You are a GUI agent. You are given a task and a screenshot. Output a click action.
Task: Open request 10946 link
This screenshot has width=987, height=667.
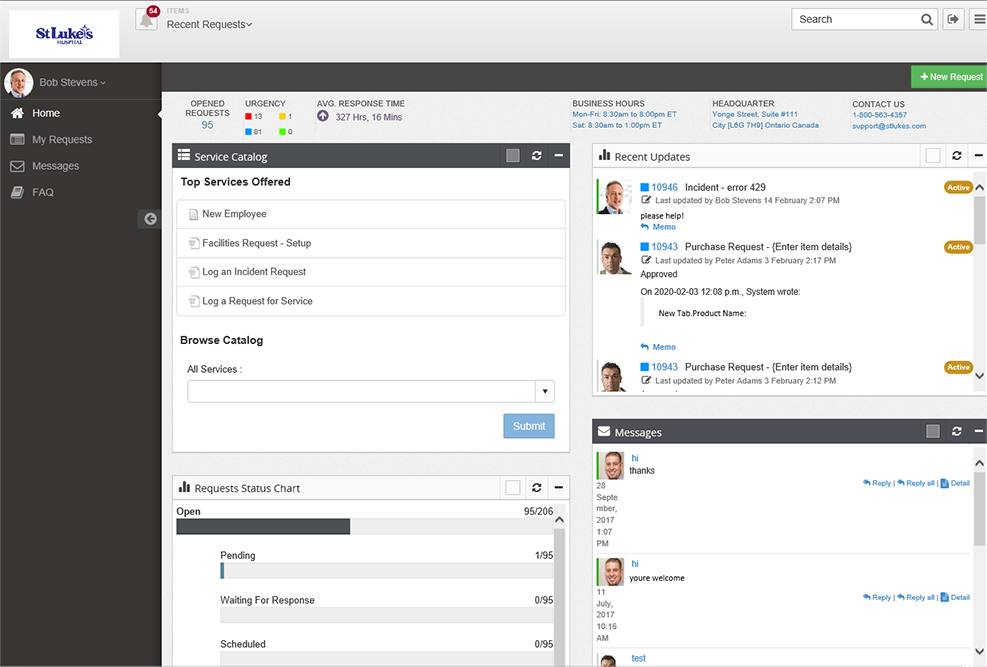[664, 188]
